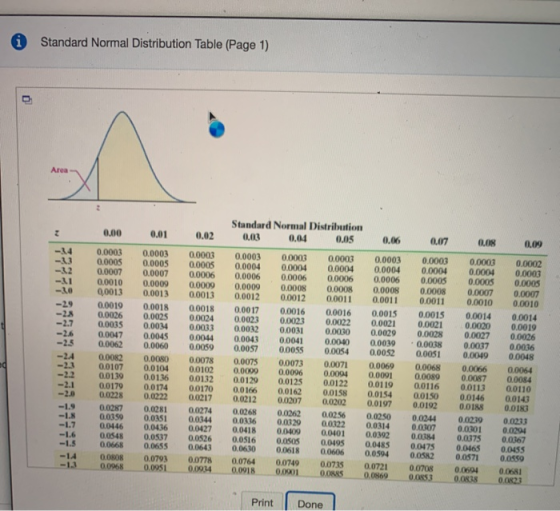The image size is (560, 511).
Task: Click value 0.0968 in the -1.3 row
Action: (x=112, y=466)
